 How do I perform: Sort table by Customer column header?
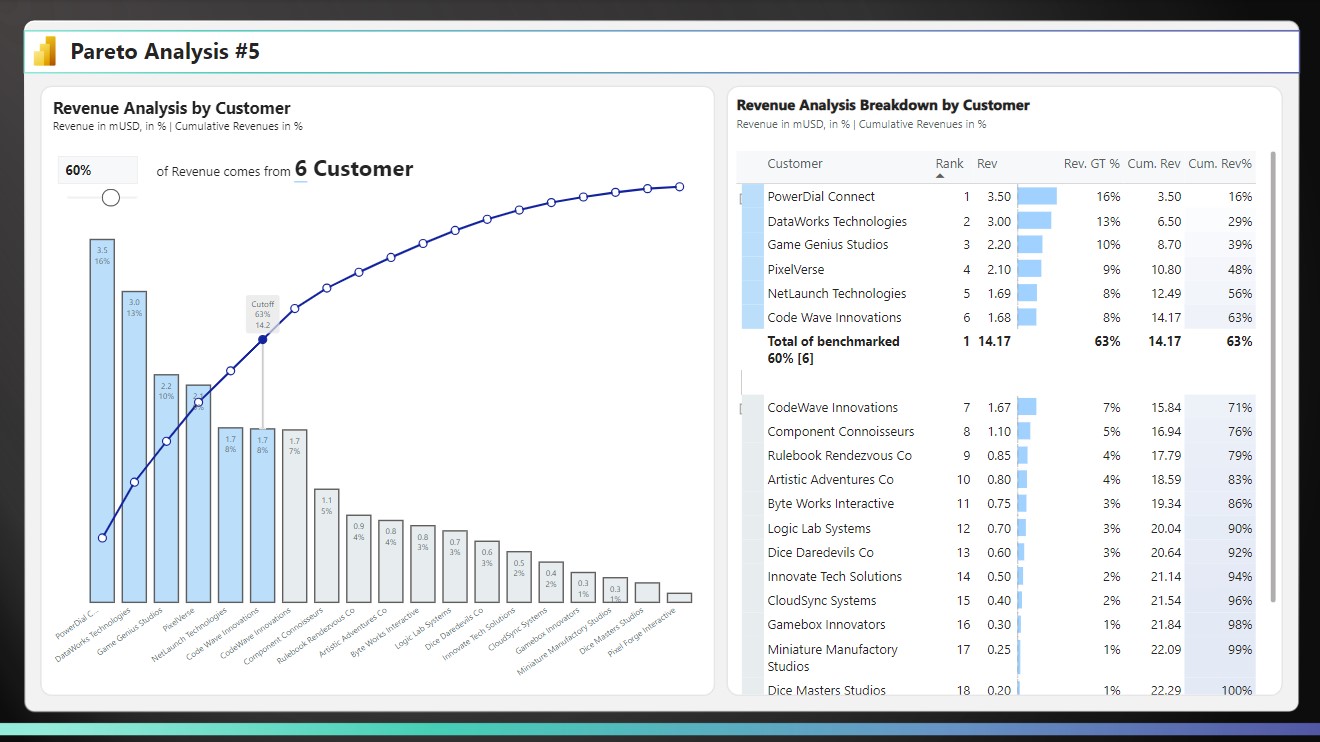[795, 164]
